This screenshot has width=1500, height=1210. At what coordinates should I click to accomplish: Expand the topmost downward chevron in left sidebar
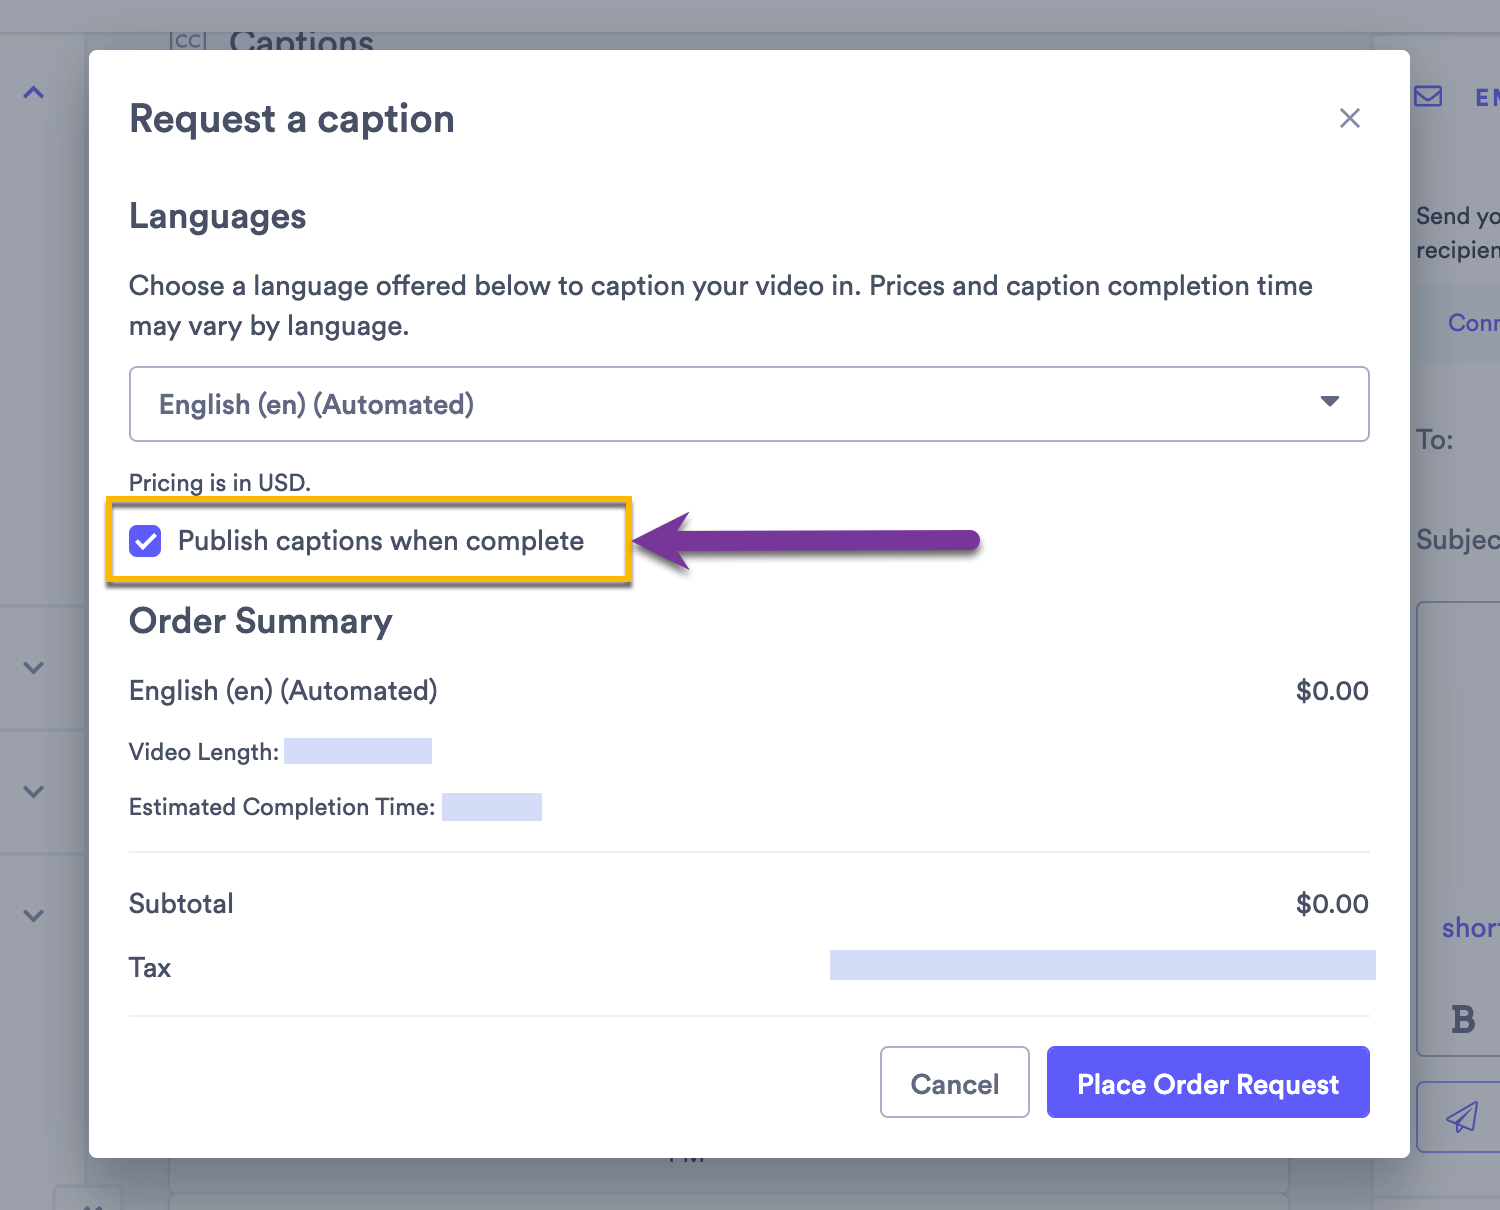[x=34, y=668]
